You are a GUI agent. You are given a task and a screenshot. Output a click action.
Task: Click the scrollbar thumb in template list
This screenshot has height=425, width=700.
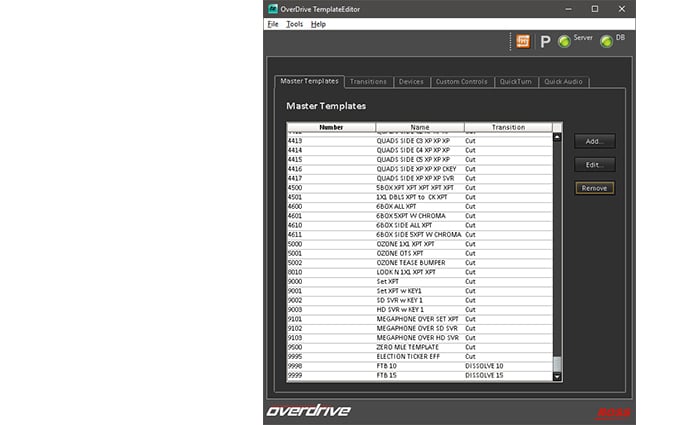pos(557,364)
